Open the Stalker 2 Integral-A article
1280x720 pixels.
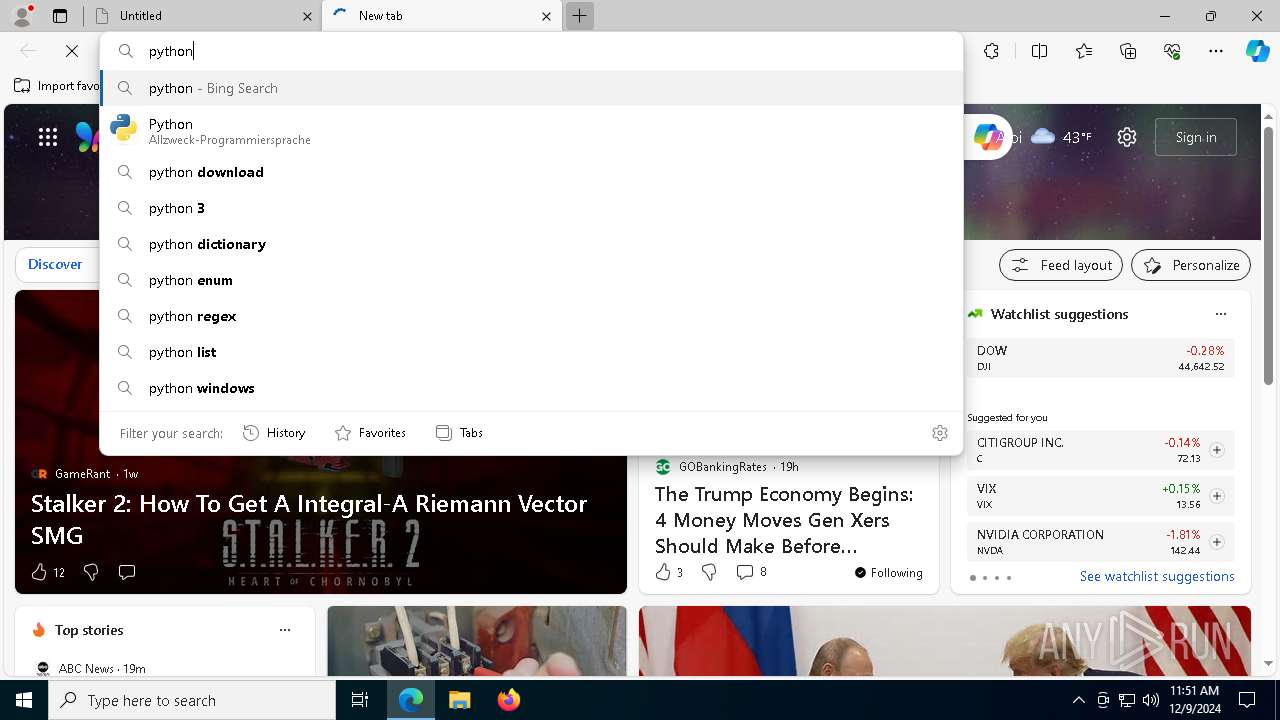(x=309, y=519)
